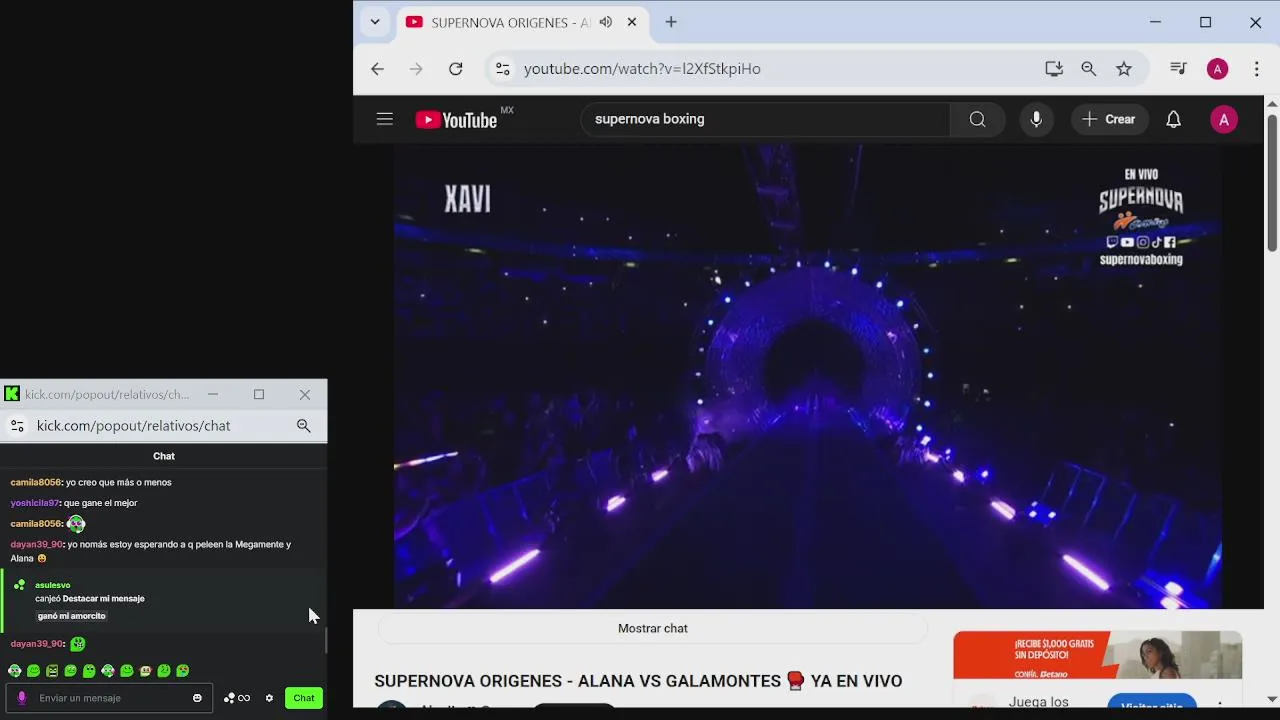
Task: Go back to the previous page in Chrome
Action: click(x=377, y=69)
